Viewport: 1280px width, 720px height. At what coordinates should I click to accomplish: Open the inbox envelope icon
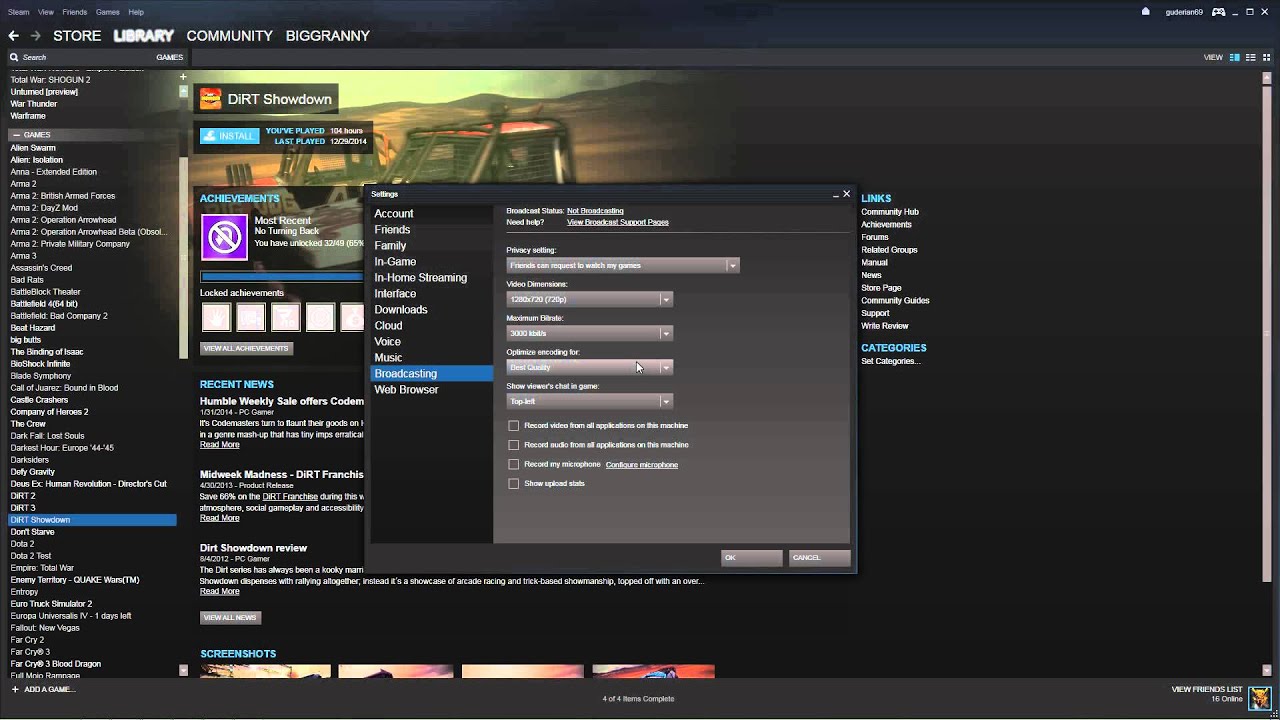tap(1146, 12)
